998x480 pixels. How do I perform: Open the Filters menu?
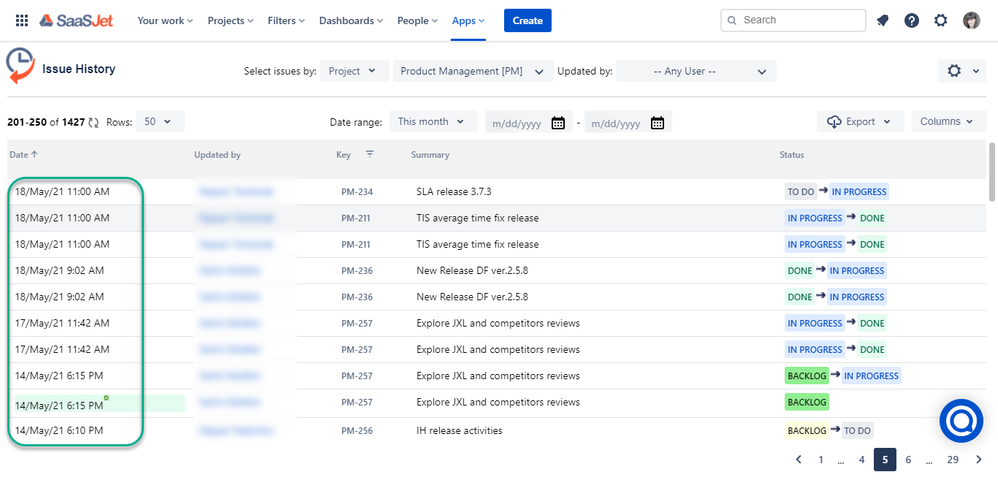[286, 20]
